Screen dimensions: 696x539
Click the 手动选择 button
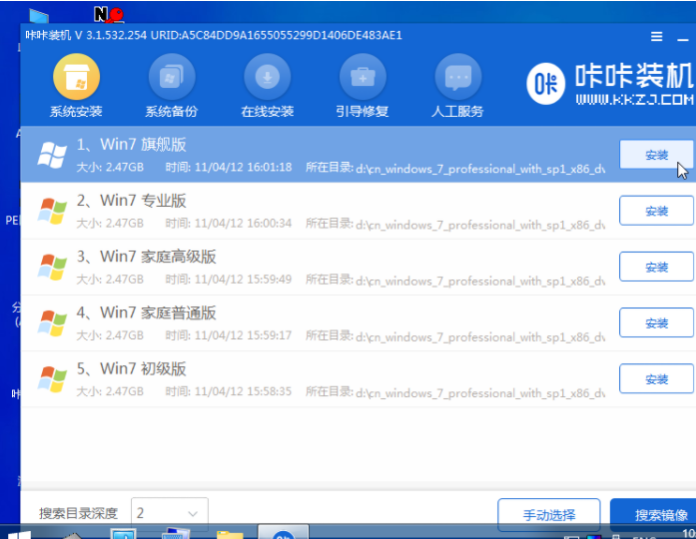pos(549,515)
